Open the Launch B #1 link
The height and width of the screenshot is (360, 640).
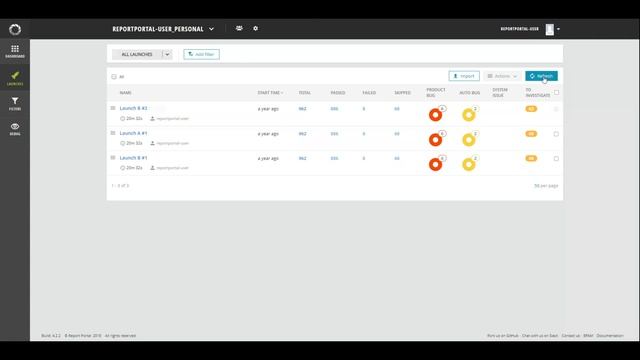point(133,158)
